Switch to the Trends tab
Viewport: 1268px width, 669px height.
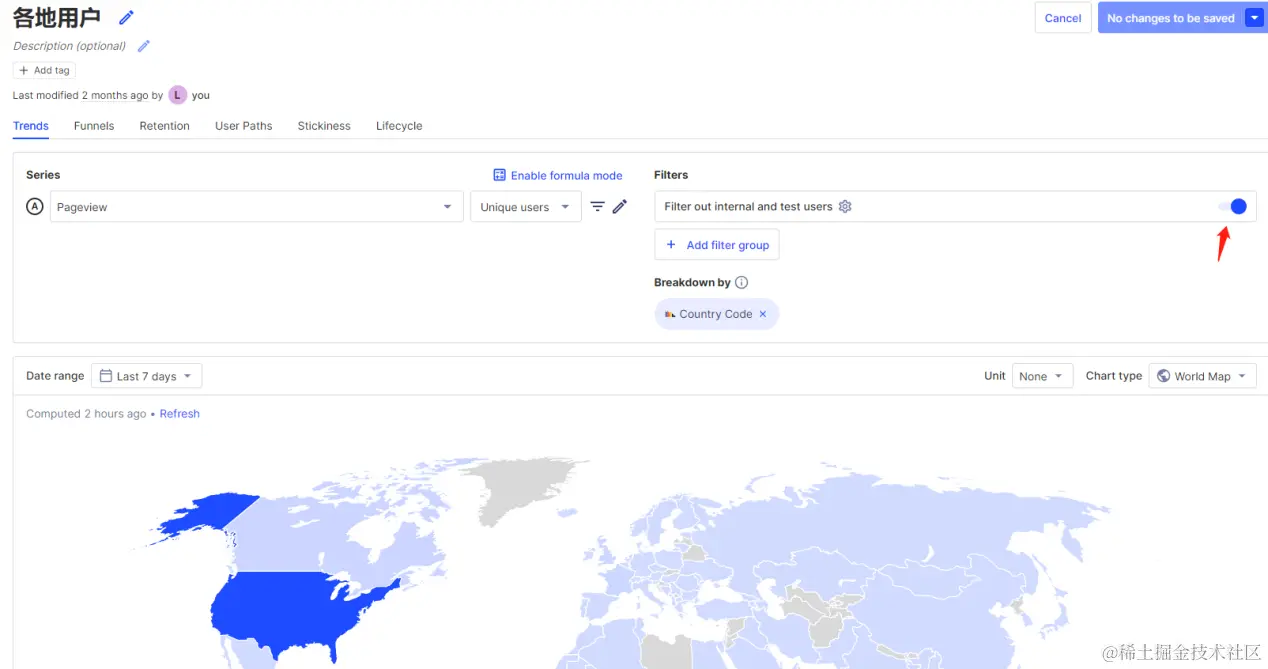tap(31, 126)
